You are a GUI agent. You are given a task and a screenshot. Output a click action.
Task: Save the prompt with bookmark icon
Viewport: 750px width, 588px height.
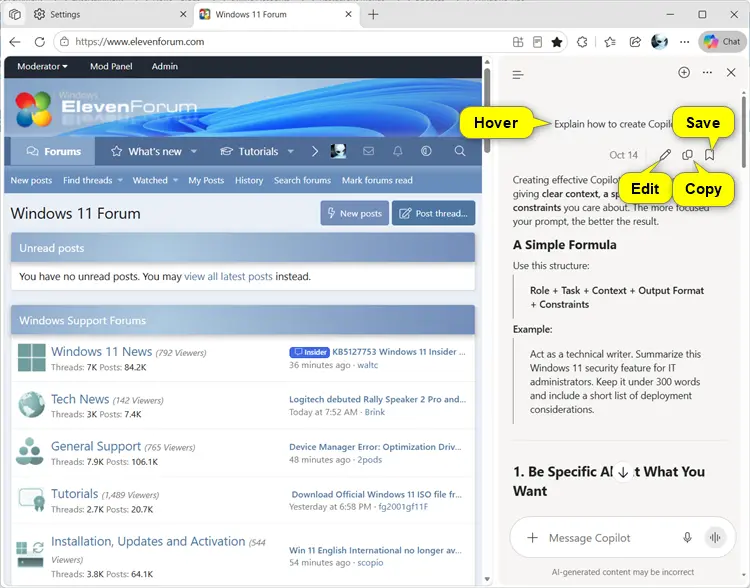click(x=709, y=155)
